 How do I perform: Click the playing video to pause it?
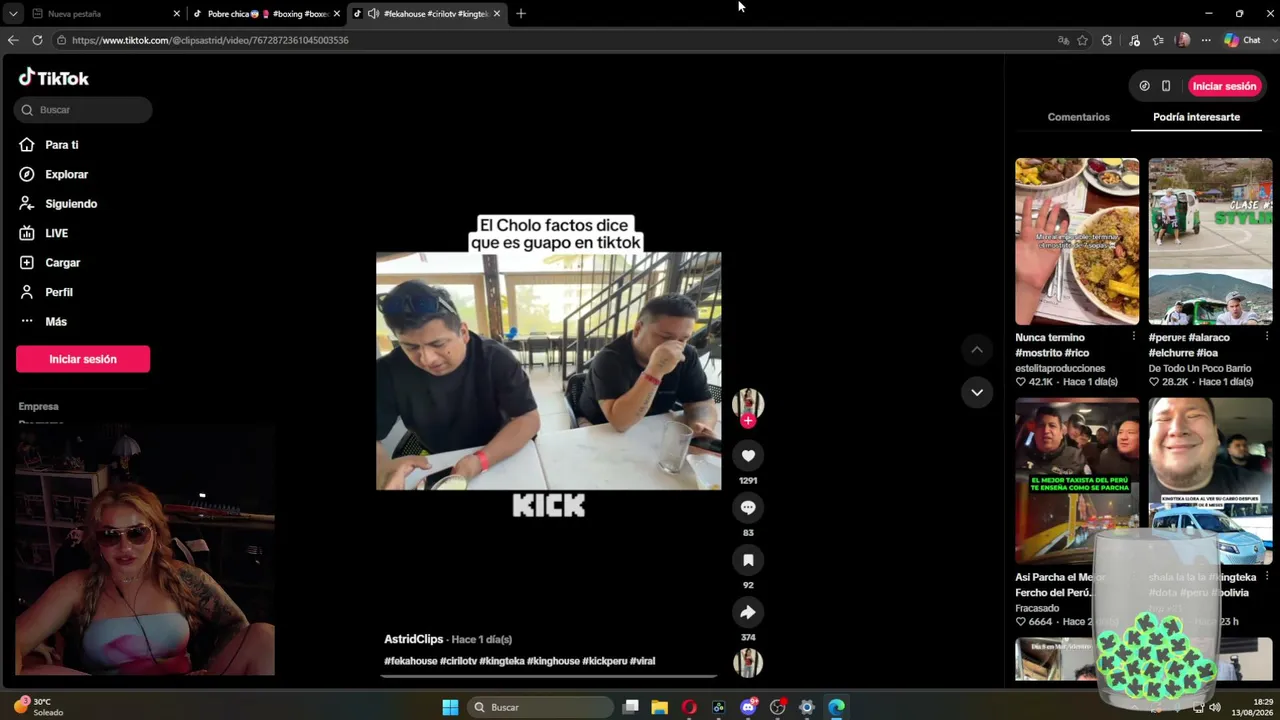tap(548, 371)
